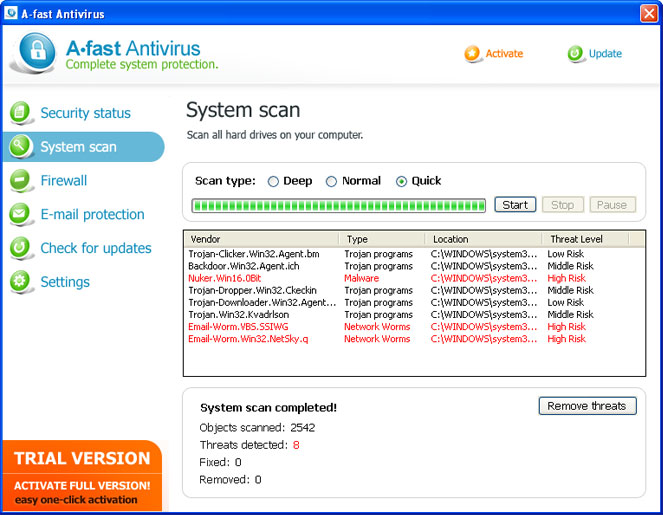Open the Check for updates section

click(96, 248)
